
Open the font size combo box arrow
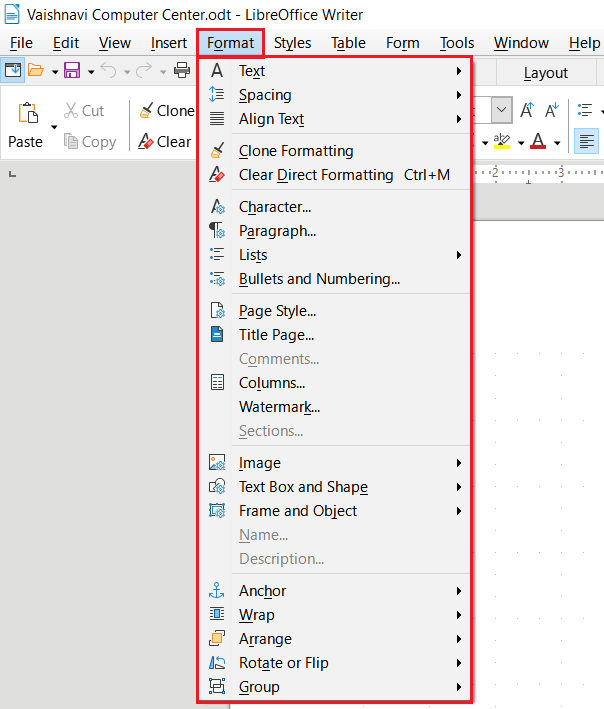coord(501,110)
